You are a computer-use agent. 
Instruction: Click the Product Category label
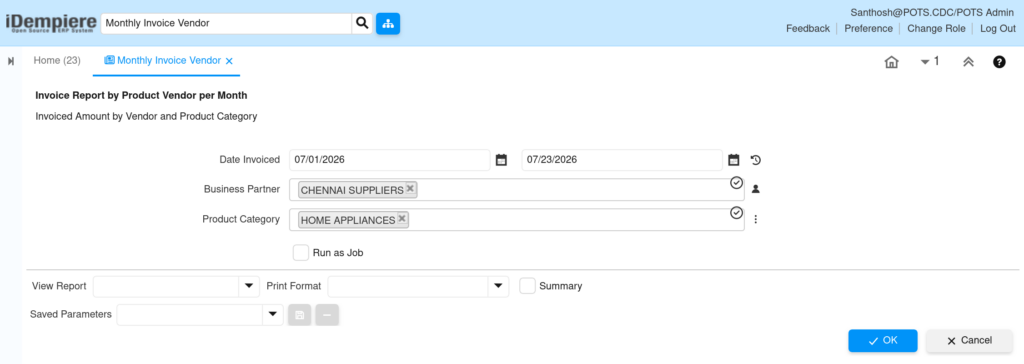241,219
